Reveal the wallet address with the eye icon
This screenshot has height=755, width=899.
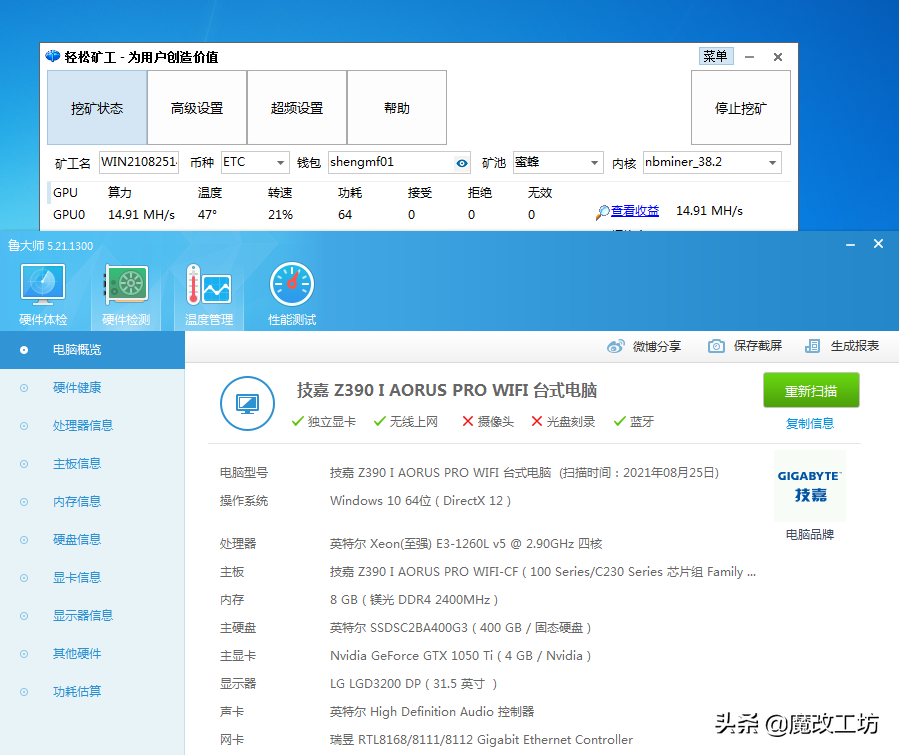pos(461,162)
